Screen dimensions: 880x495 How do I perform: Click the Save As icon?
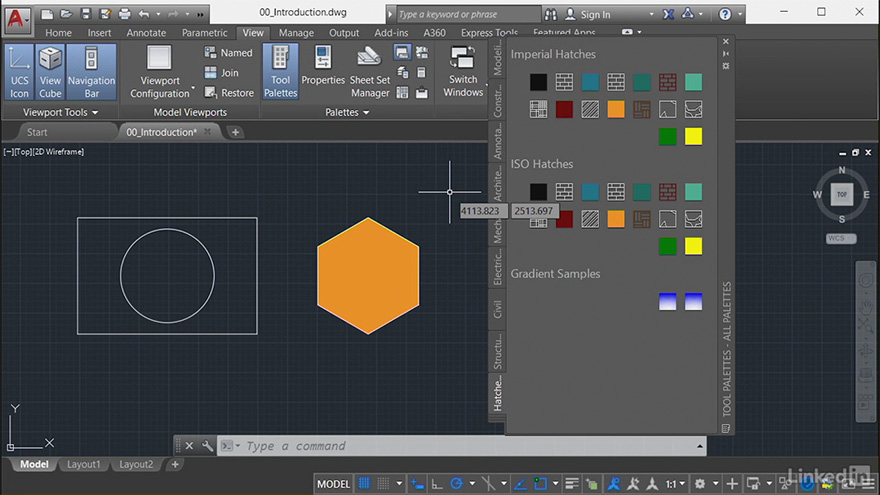[104, 14]
